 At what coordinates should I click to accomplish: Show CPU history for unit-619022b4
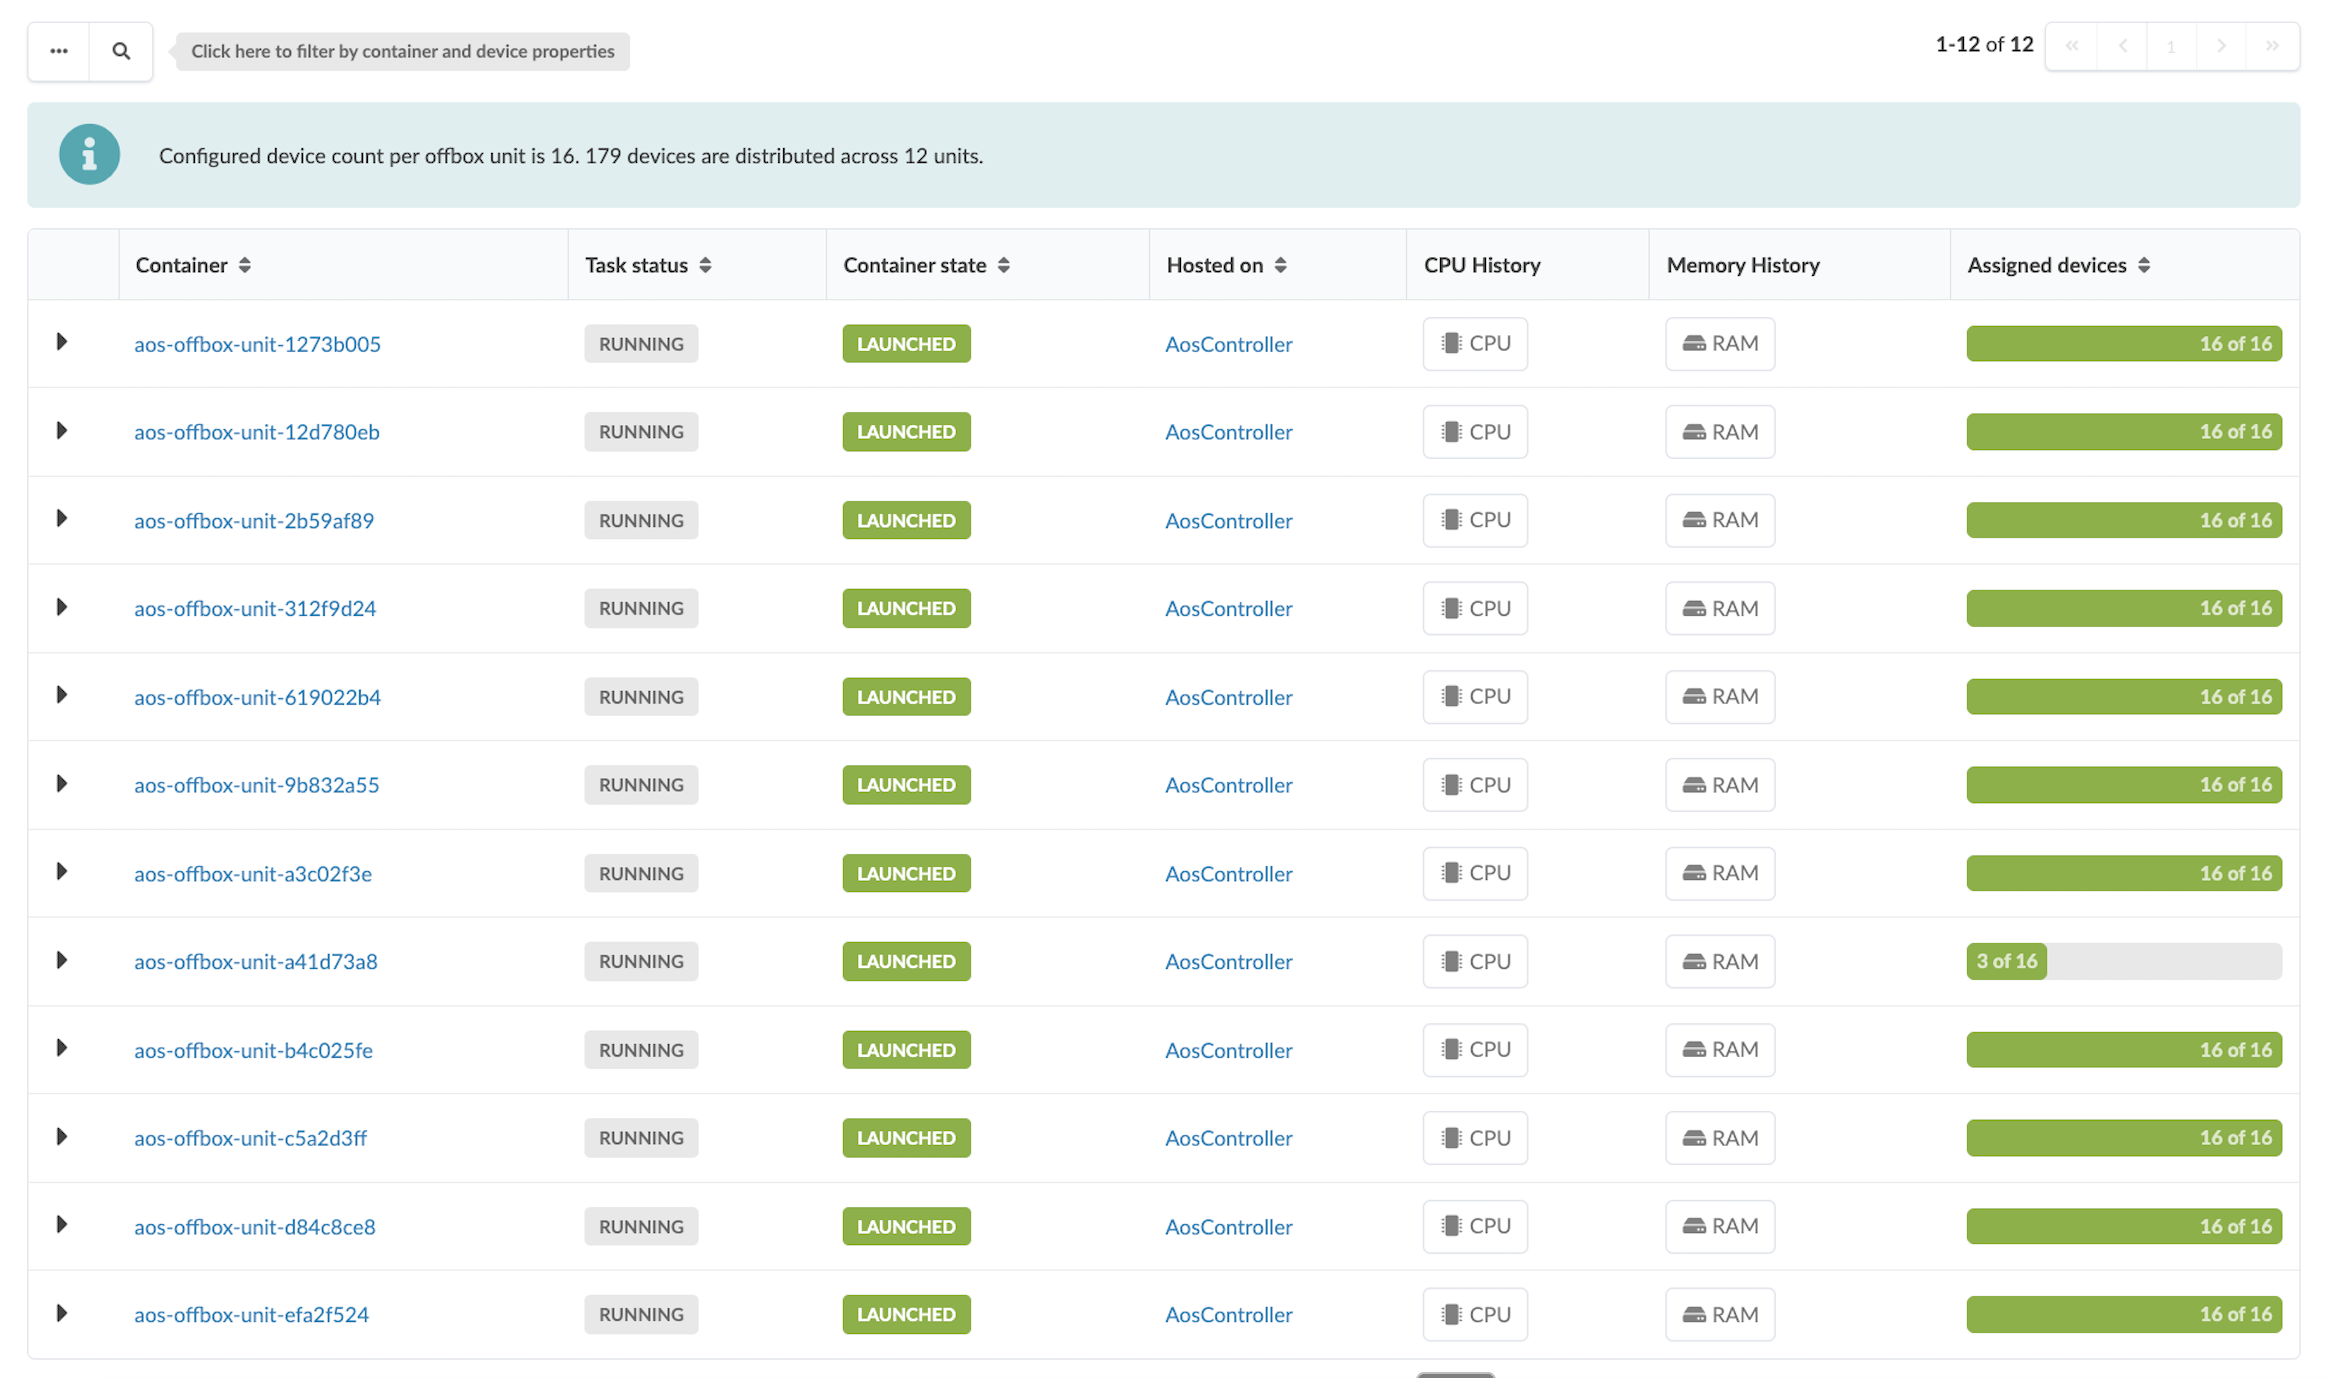click(x=1475, y=696)
